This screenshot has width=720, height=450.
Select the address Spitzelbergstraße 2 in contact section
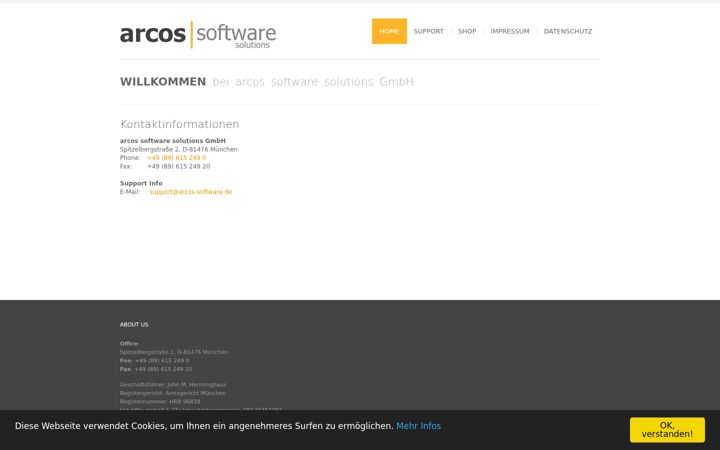click(x=179, y=149)
